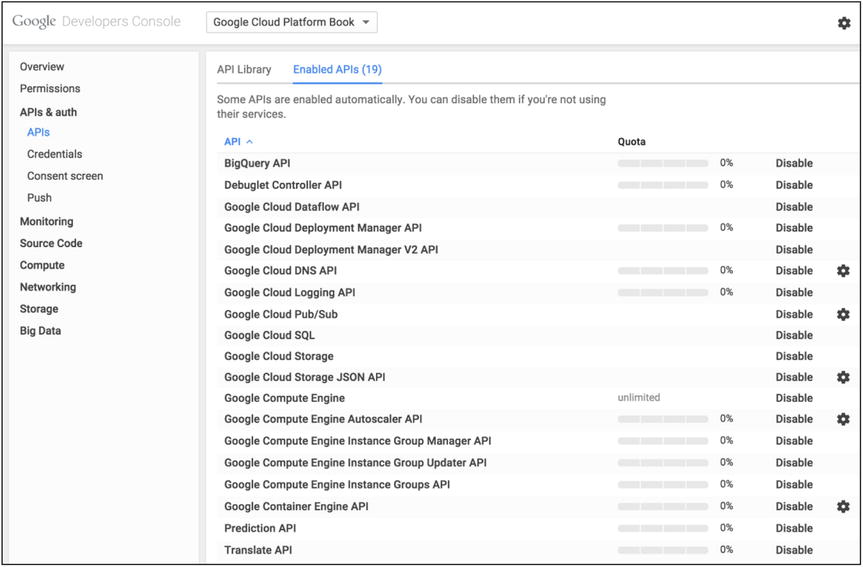Image resolution: width=863 pixels, height=567 pixels.
Task: Open the Prediction API entry
Action: (260, 528)
